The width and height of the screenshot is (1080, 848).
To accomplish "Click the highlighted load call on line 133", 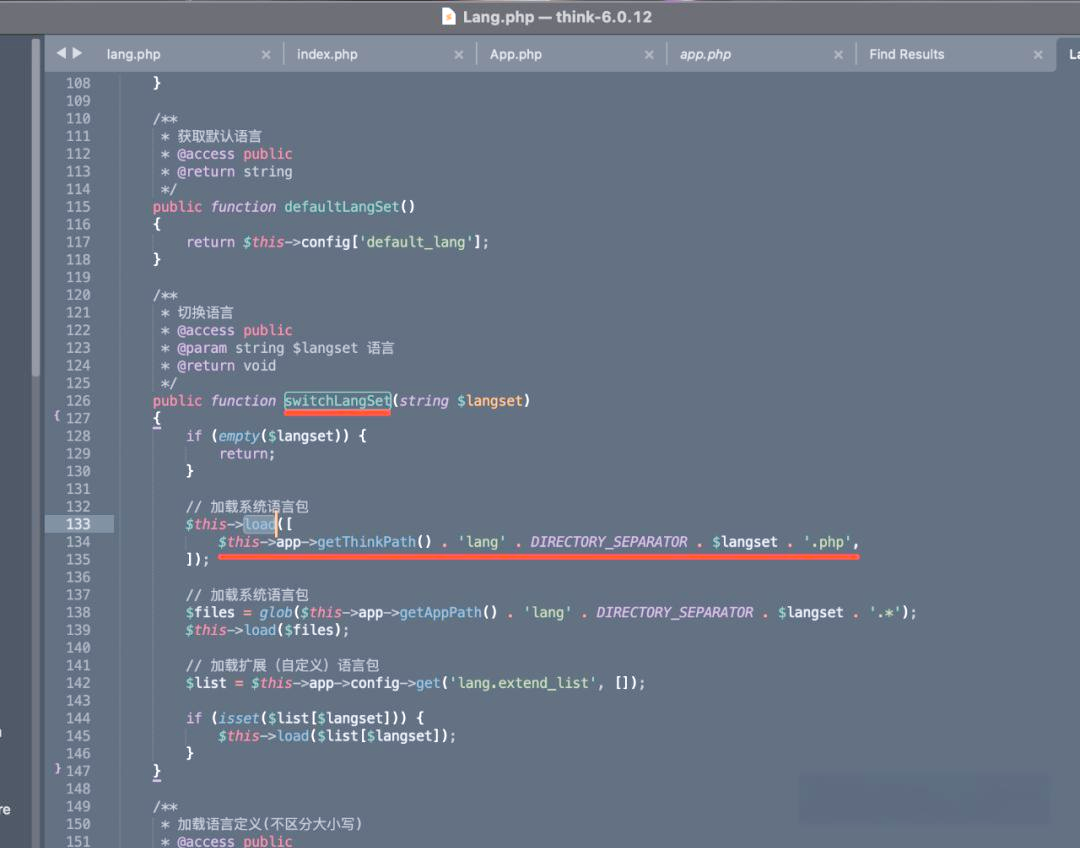I will coord(260,524).
